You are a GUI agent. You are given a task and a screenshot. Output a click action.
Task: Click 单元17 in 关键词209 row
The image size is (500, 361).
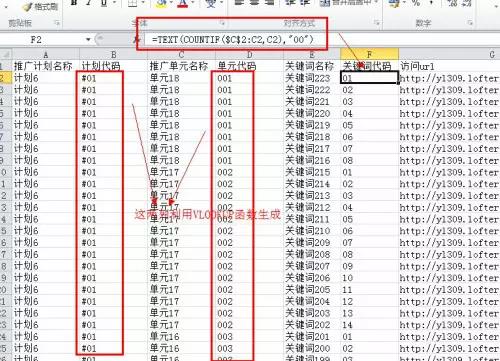click(181, 242)
